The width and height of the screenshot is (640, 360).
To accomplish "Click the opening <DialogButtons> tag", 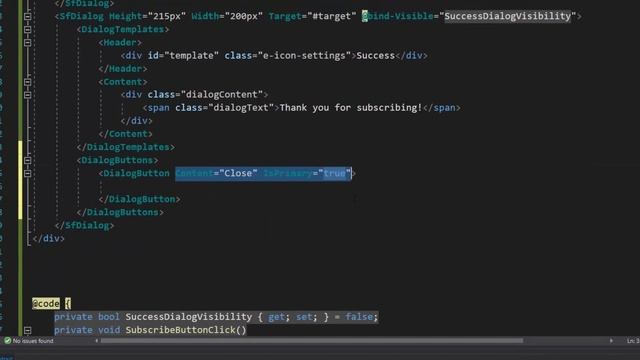I will 118,160.
